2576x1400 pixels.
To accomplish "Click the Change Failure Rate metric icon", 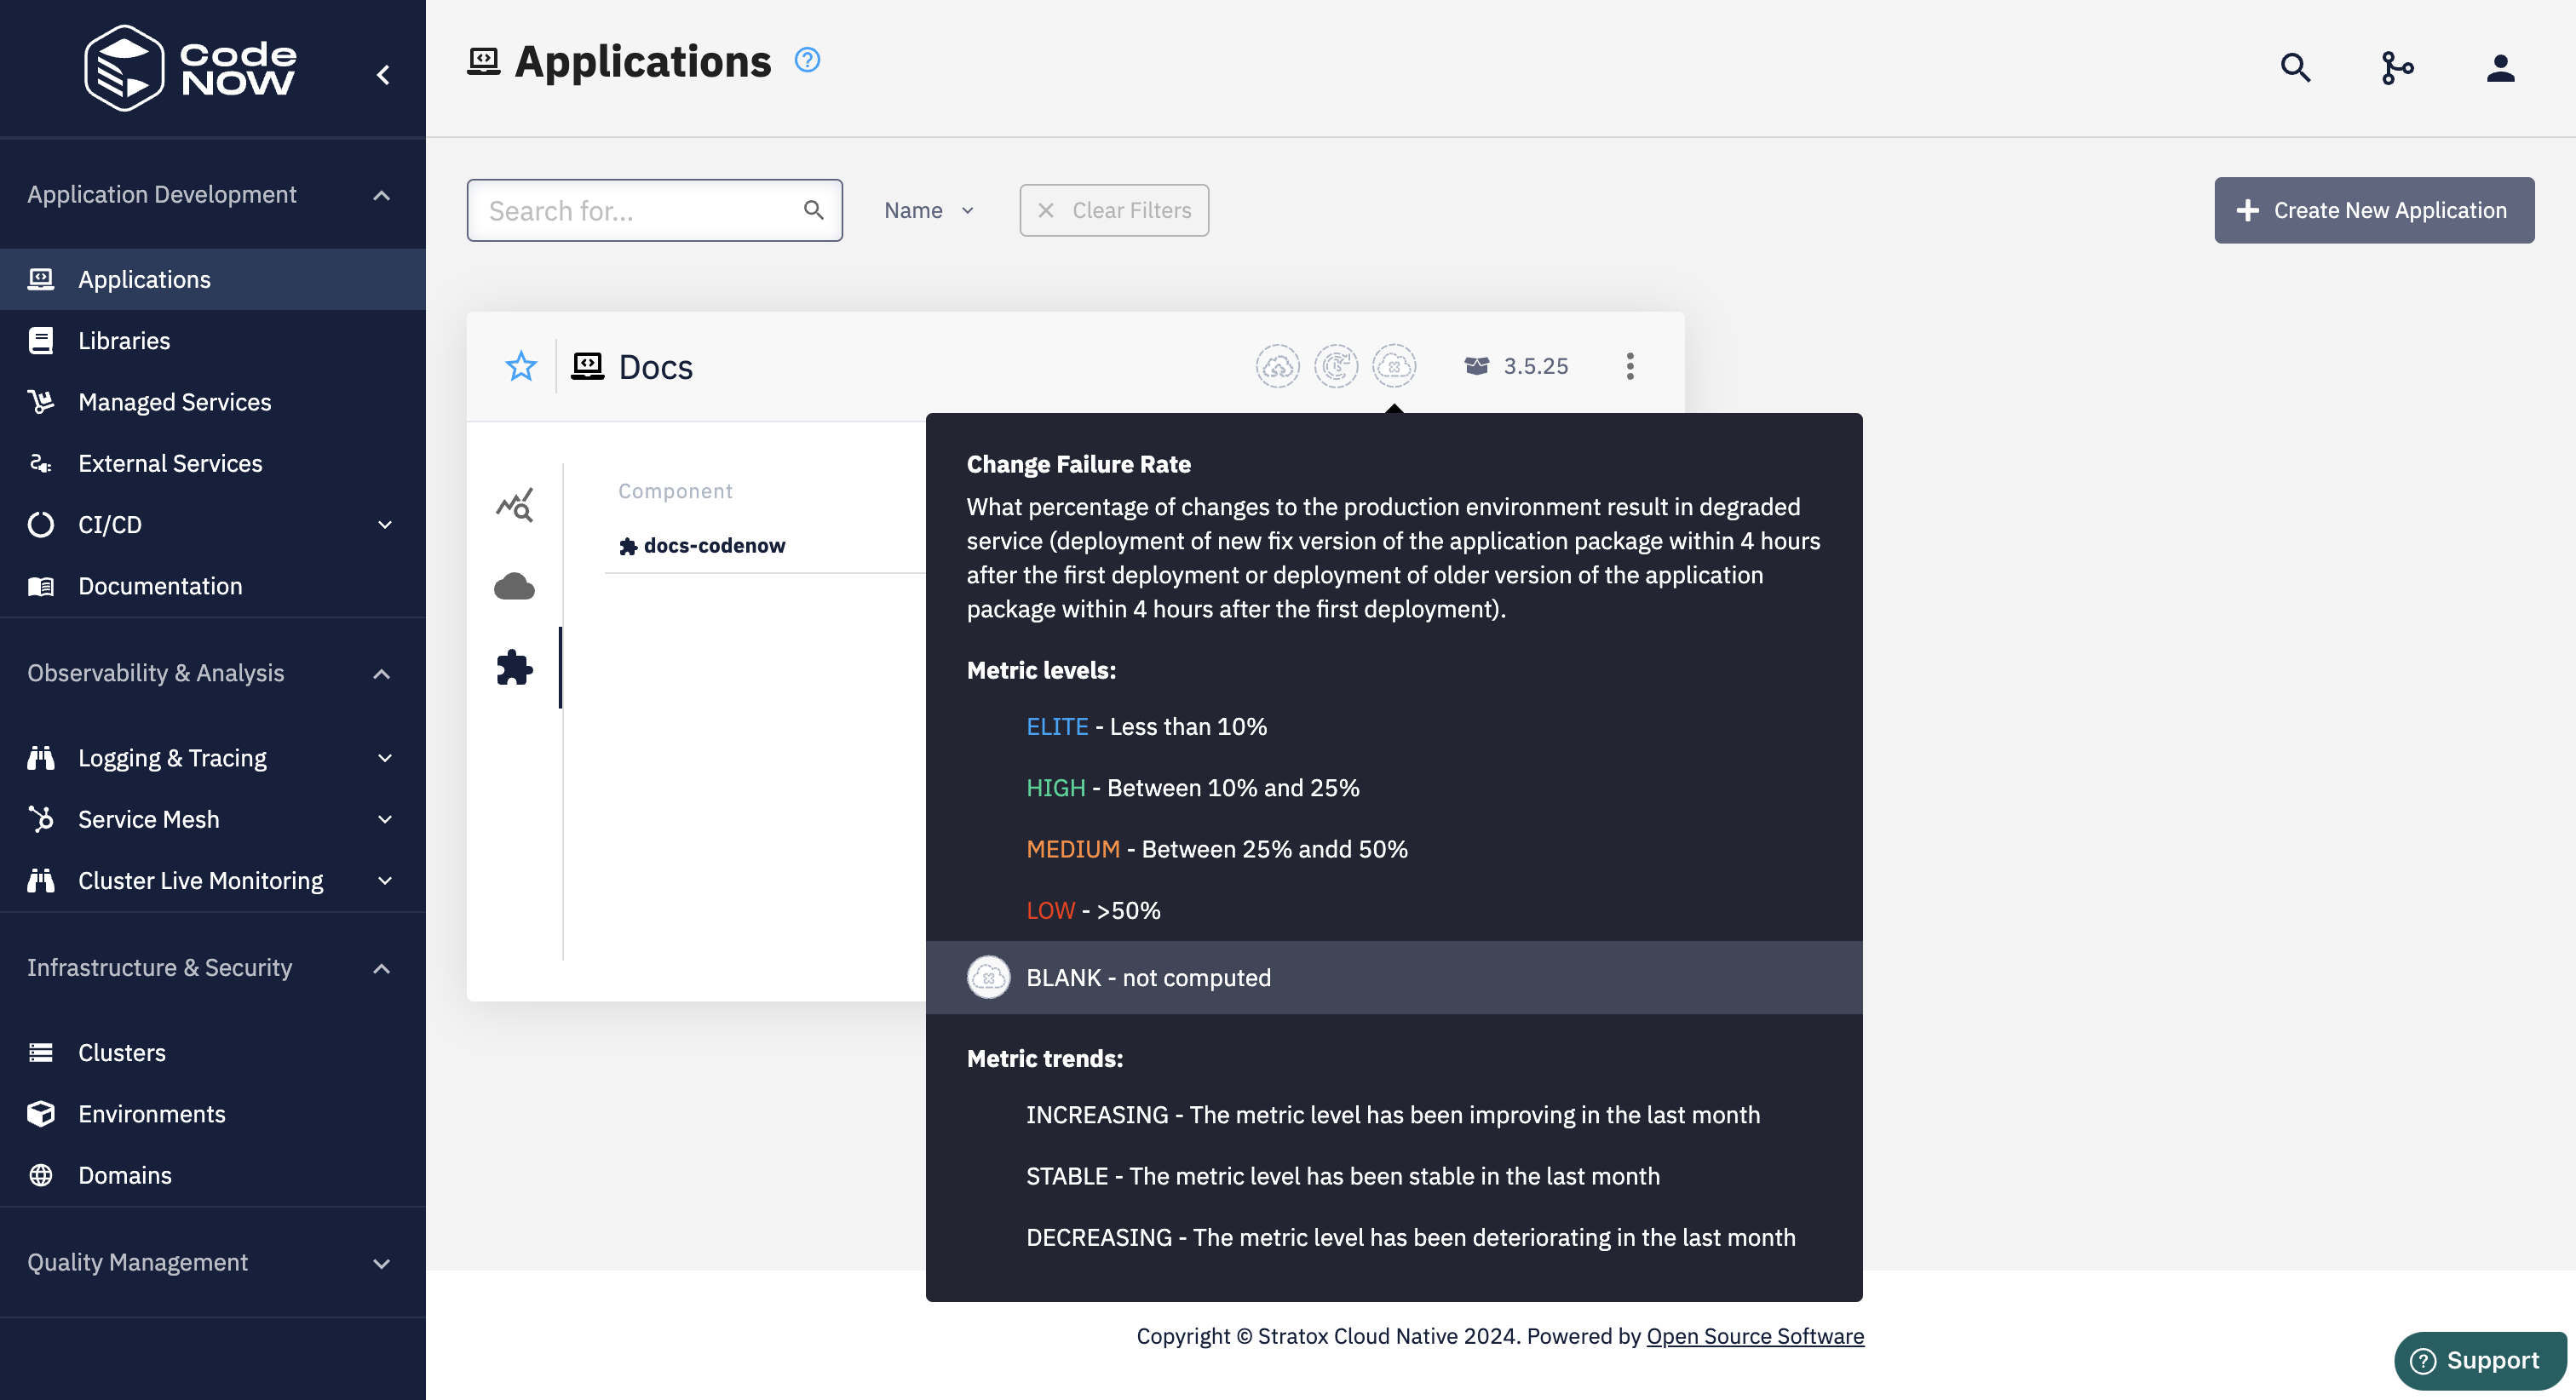I will coord(1393,366).
